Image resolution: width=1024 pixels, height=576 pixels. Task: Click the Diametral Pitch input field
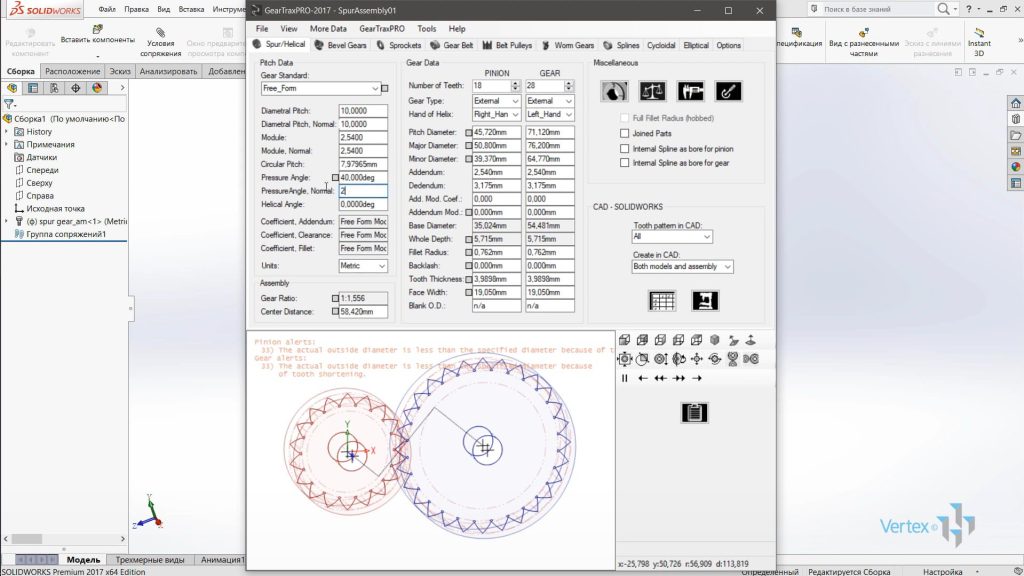(362, 111)
